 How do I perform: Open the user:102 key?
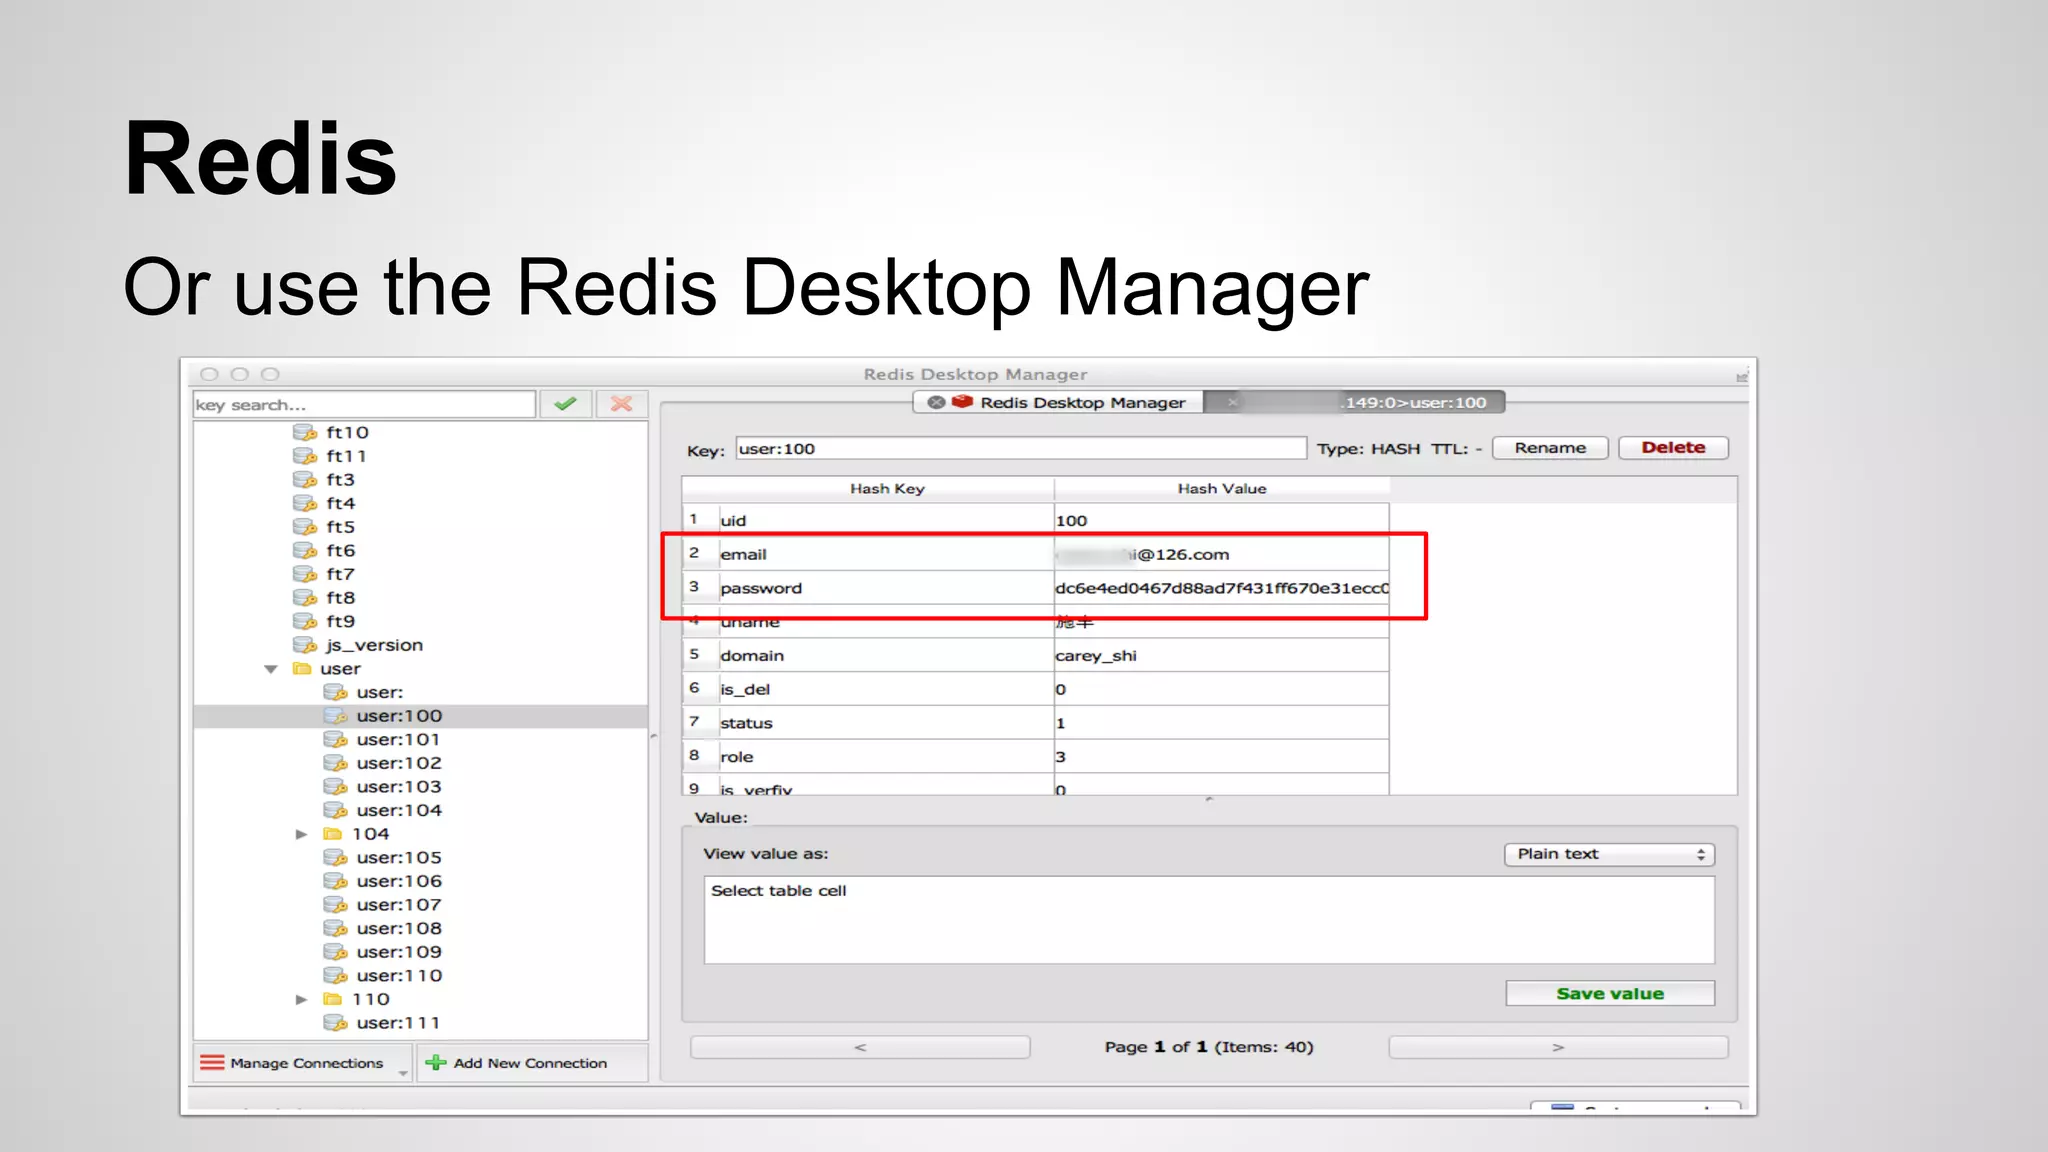[398, 763]
